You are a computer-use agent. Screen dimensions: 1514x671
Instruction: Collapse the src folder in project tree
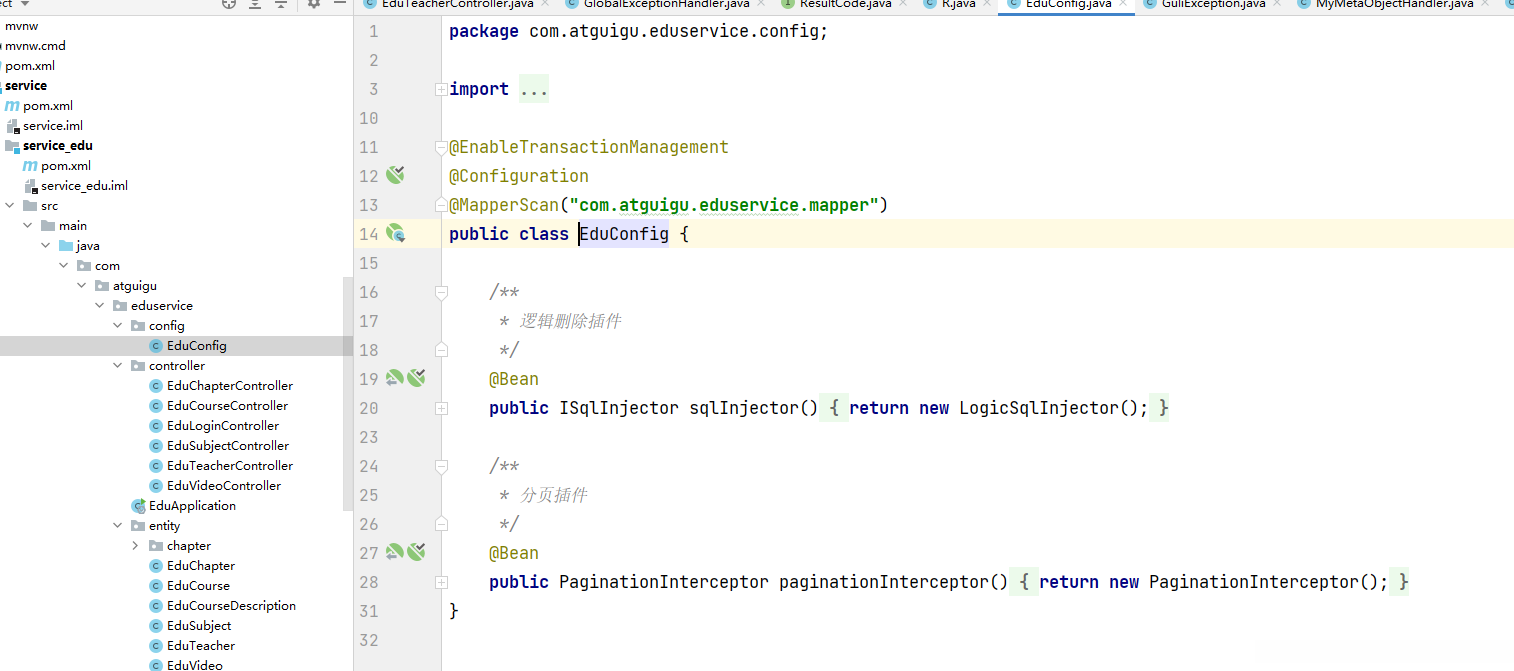[x=10, y=206]
